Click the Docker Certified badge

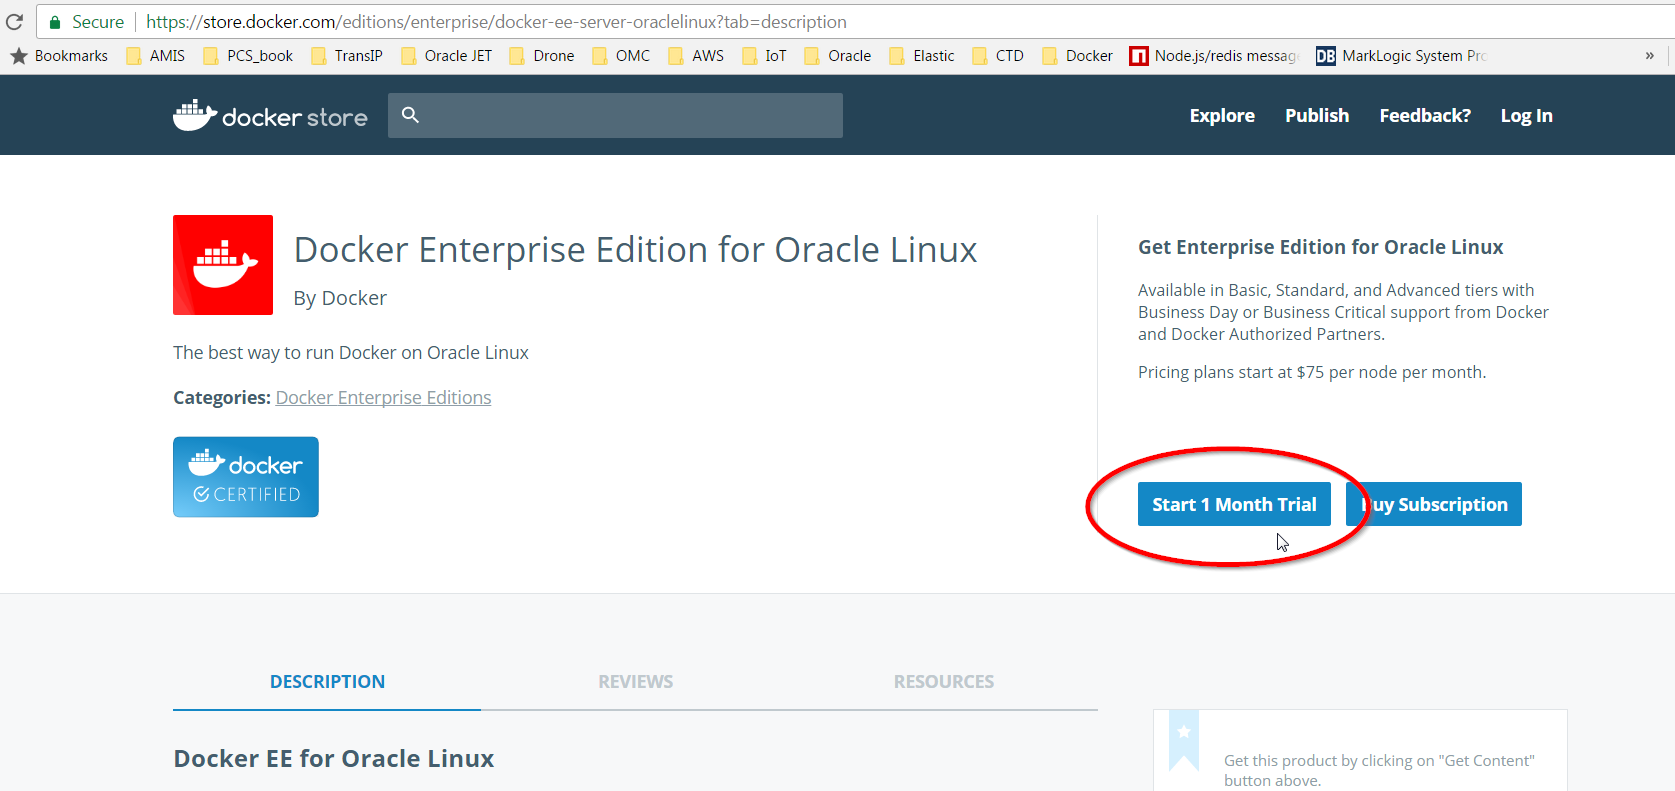point(246,477)
